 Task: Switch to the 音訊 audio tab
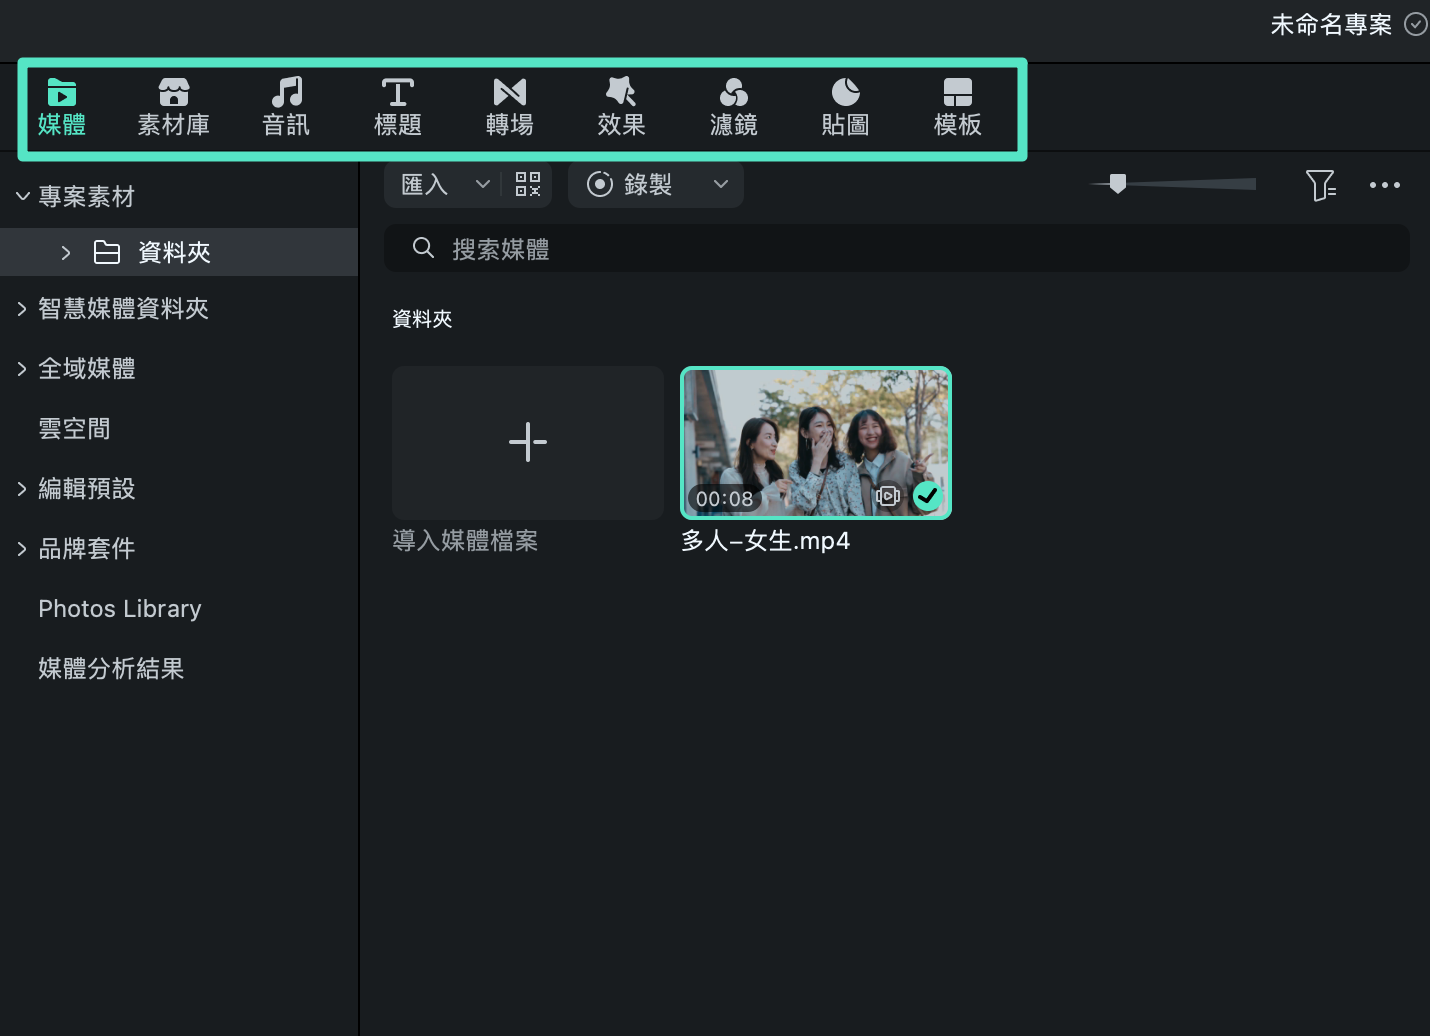286,108
